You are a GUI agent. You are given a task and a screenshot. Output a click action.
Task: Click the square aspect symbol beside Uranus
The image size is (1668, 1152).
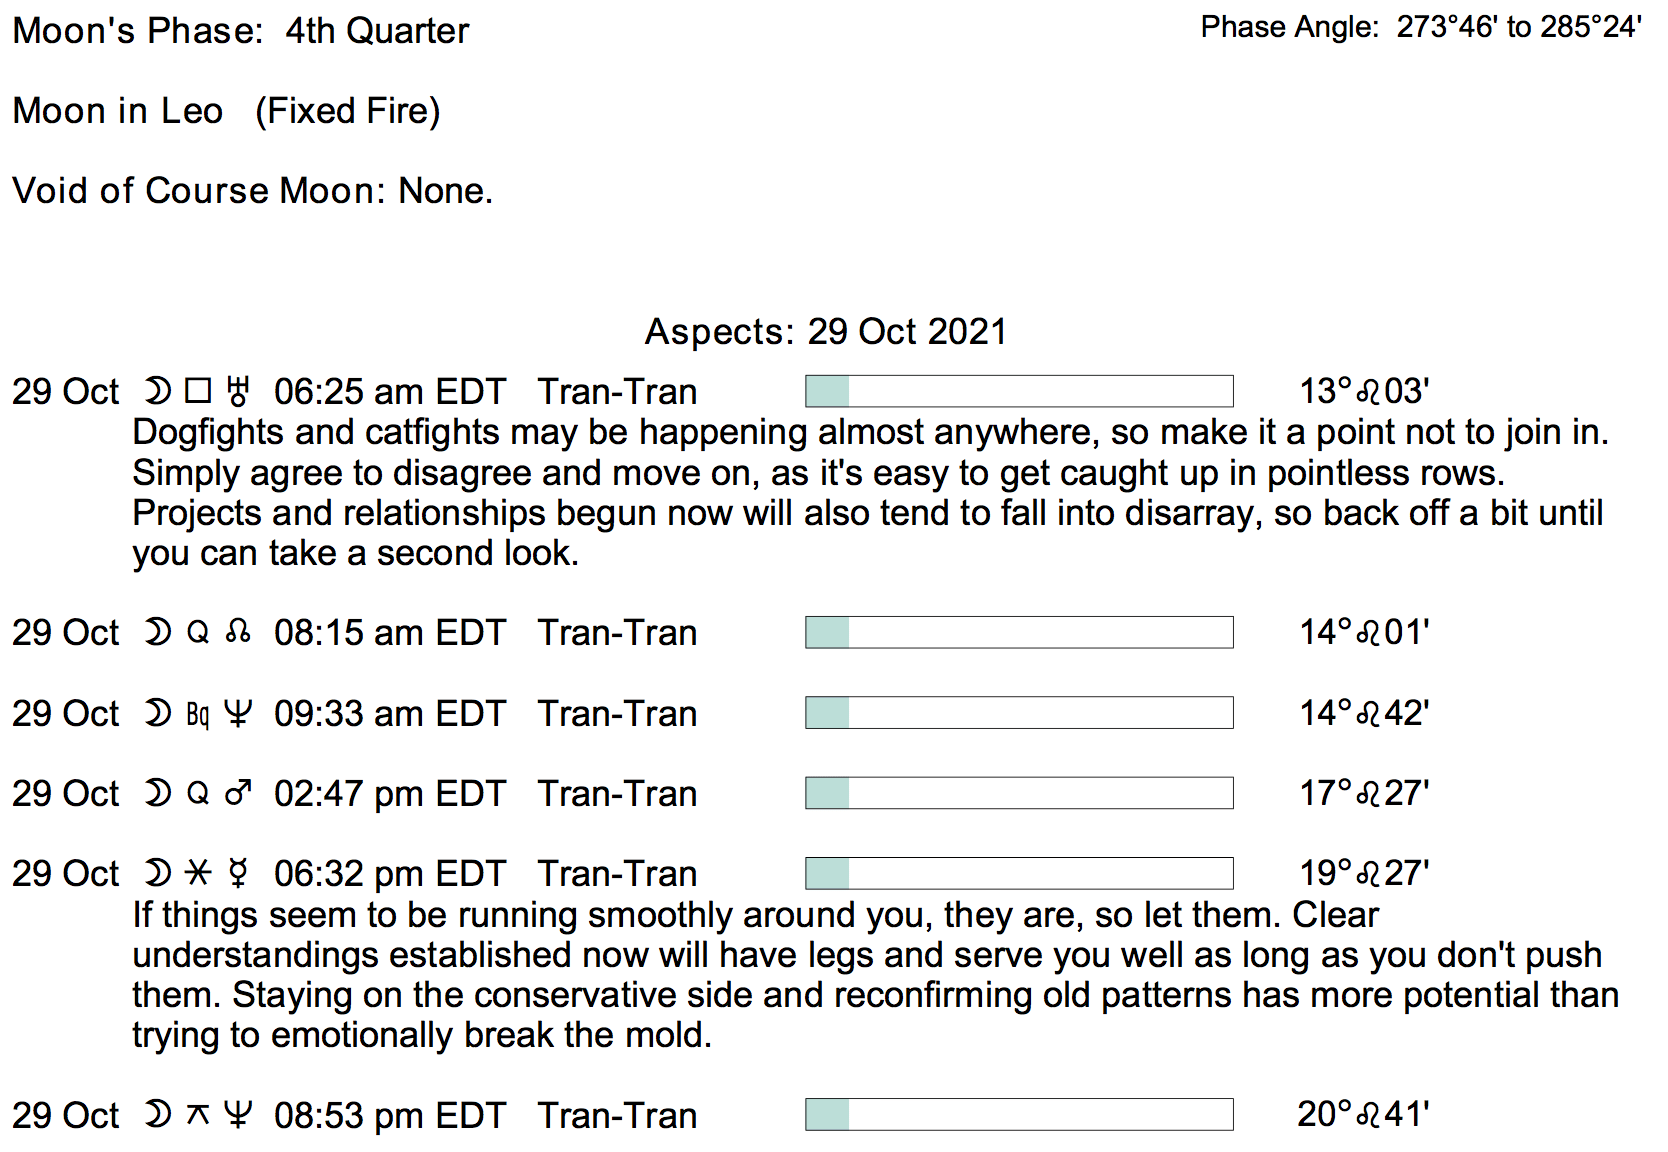tap(198, 391)
